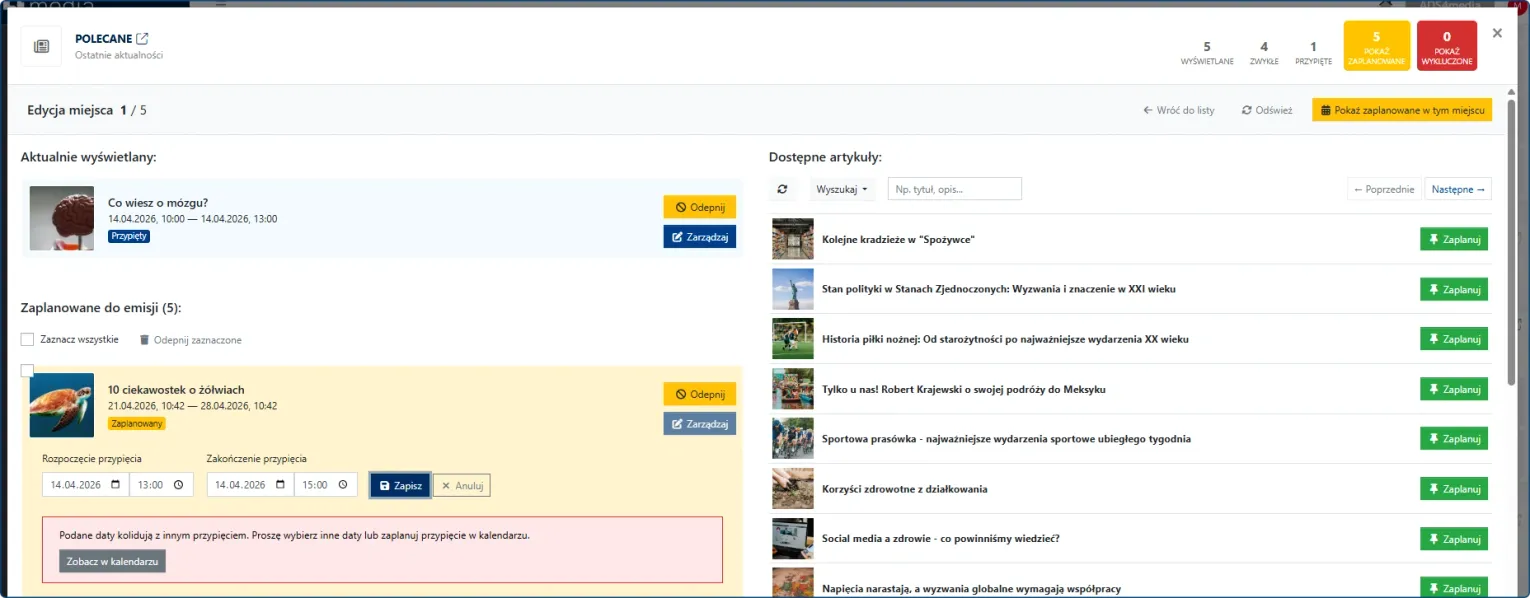1530x598 pixels.
Task: Check the Zaznacz wszystkie checkbox
Action: (28, 340)
